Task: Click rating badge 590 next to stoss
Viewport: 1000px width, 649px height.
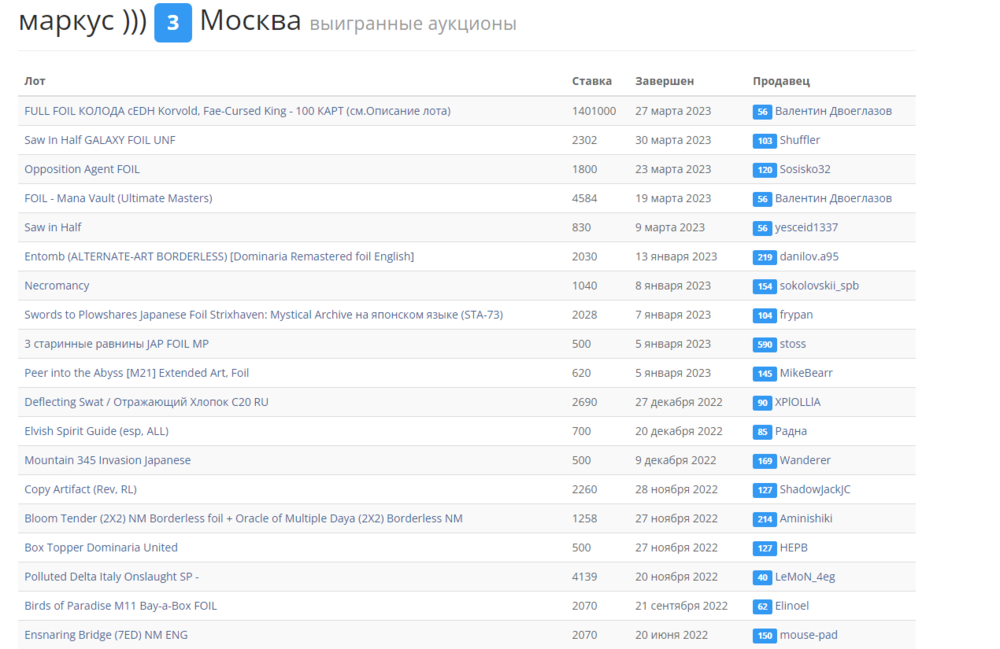Action: 765,344
